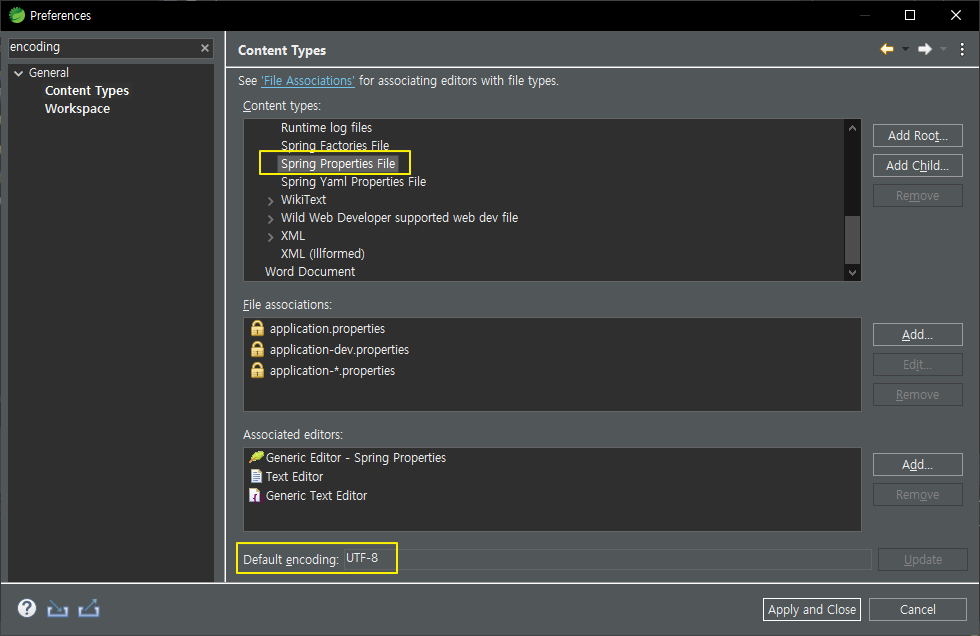Select the General category
Screen dimensions: 980x636
[x=49, y=72]
